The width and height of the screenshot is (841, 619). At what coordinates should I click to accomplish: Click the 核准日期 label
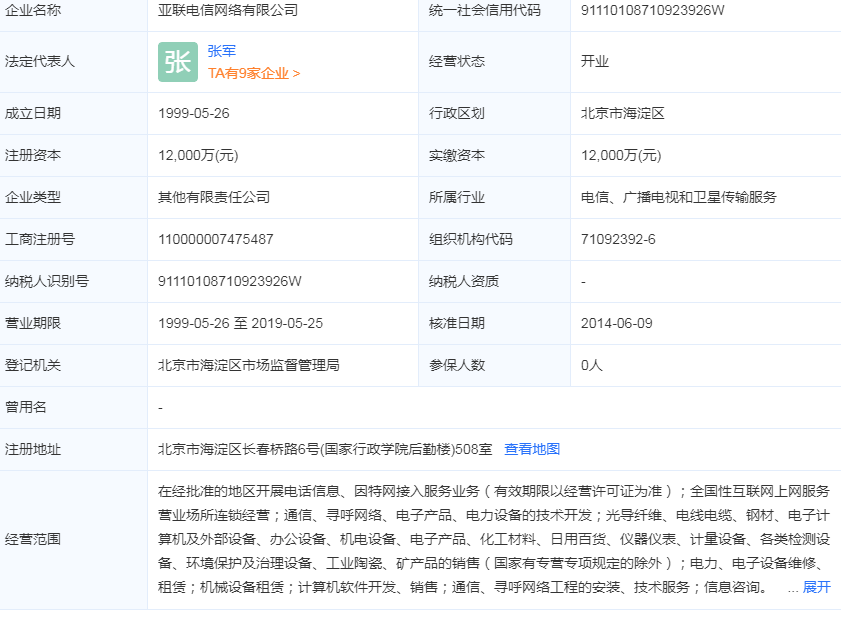[456, 323]
